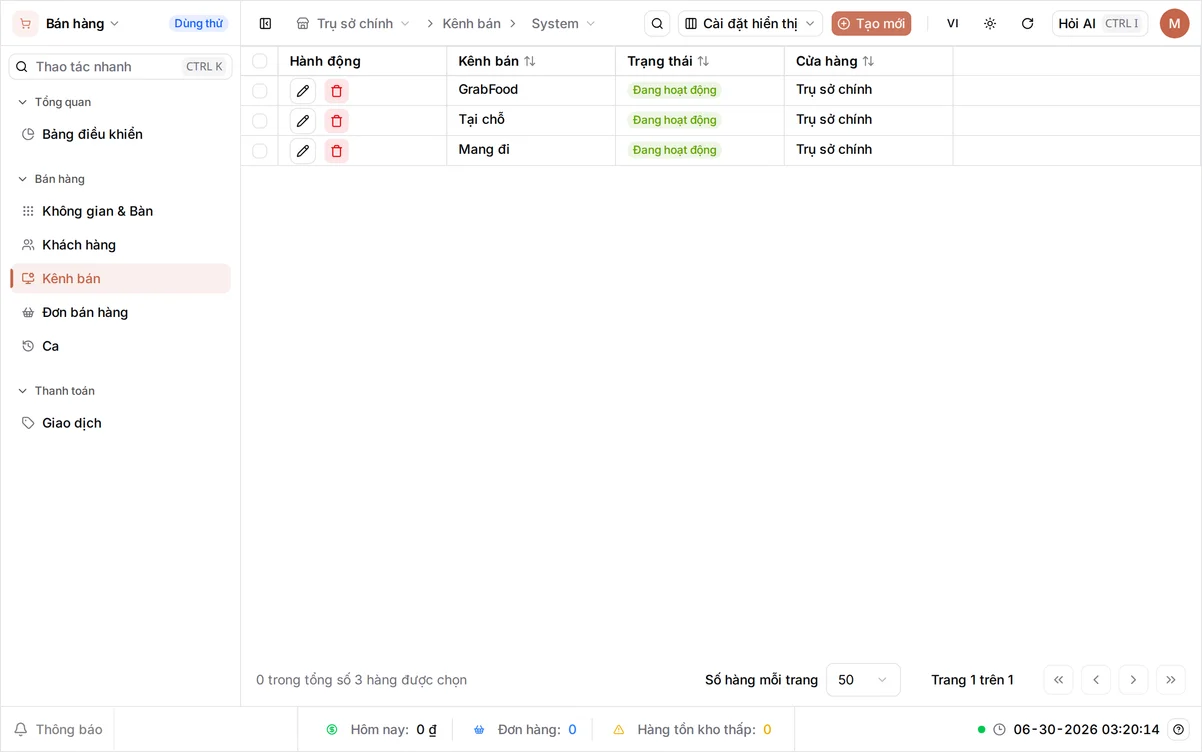Open System breadcrumb dropdown
The image size is (1202, 752).
pyautogui.click(x=563, y=23)
